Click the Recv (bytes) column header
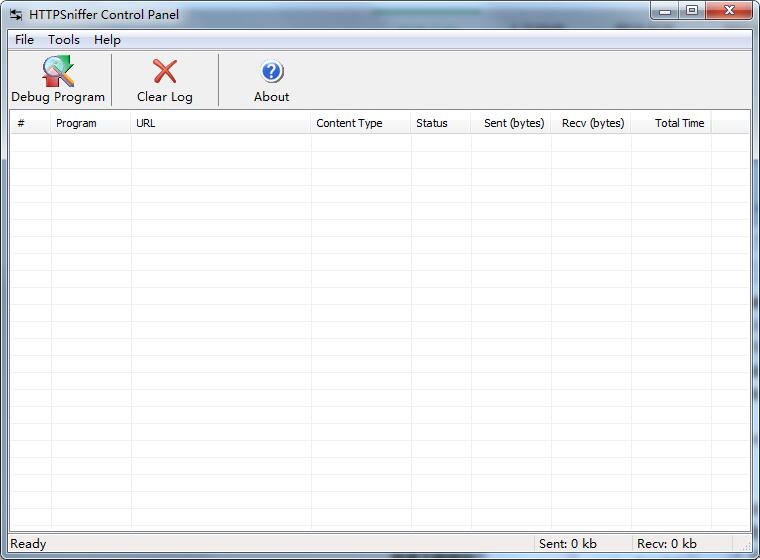The height and width of the screenshot is (560, 760). [x=591, y=123]
